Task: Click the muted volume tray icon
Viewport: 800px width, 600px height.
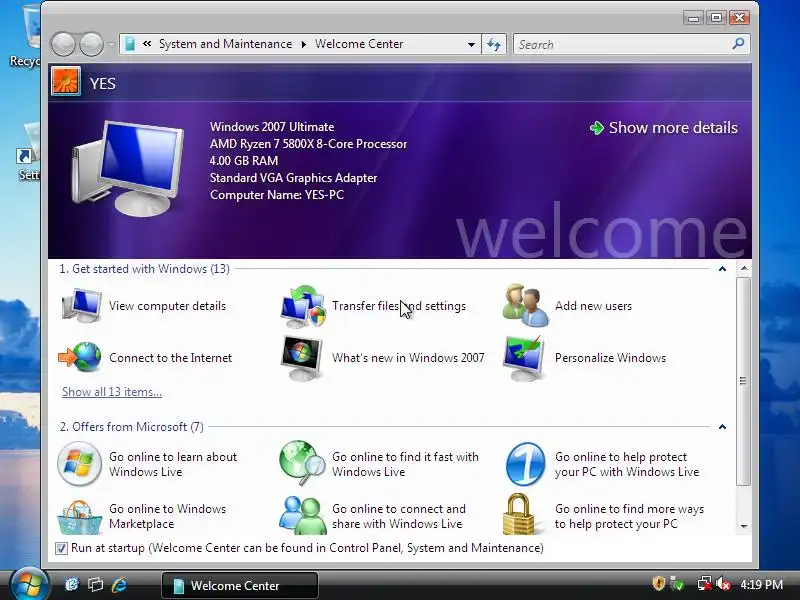Action: 723,584
